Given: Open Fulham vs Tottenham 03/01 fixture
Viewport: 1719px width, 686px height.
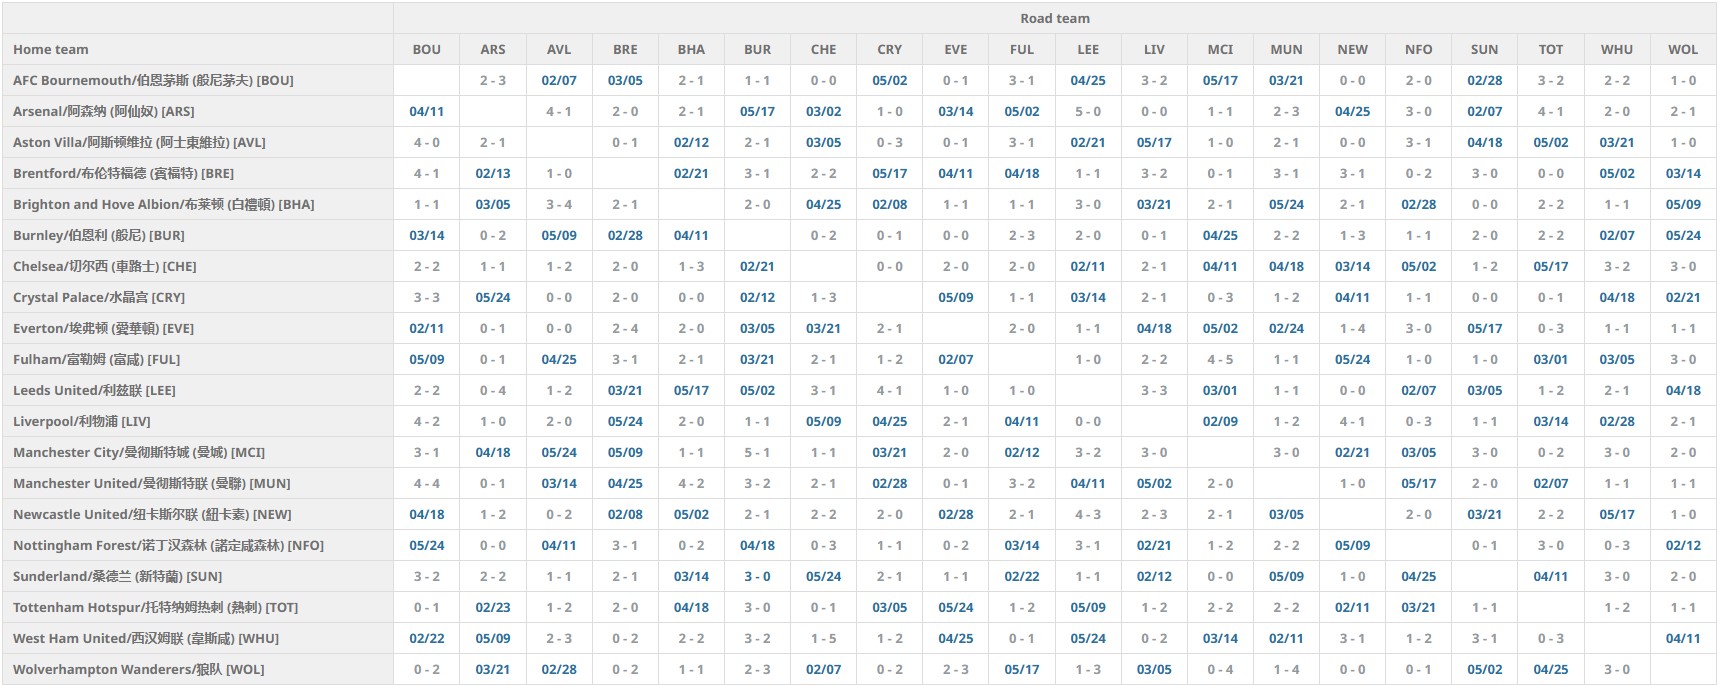Looking at the screenshot, I should (x=1551, y=360).
